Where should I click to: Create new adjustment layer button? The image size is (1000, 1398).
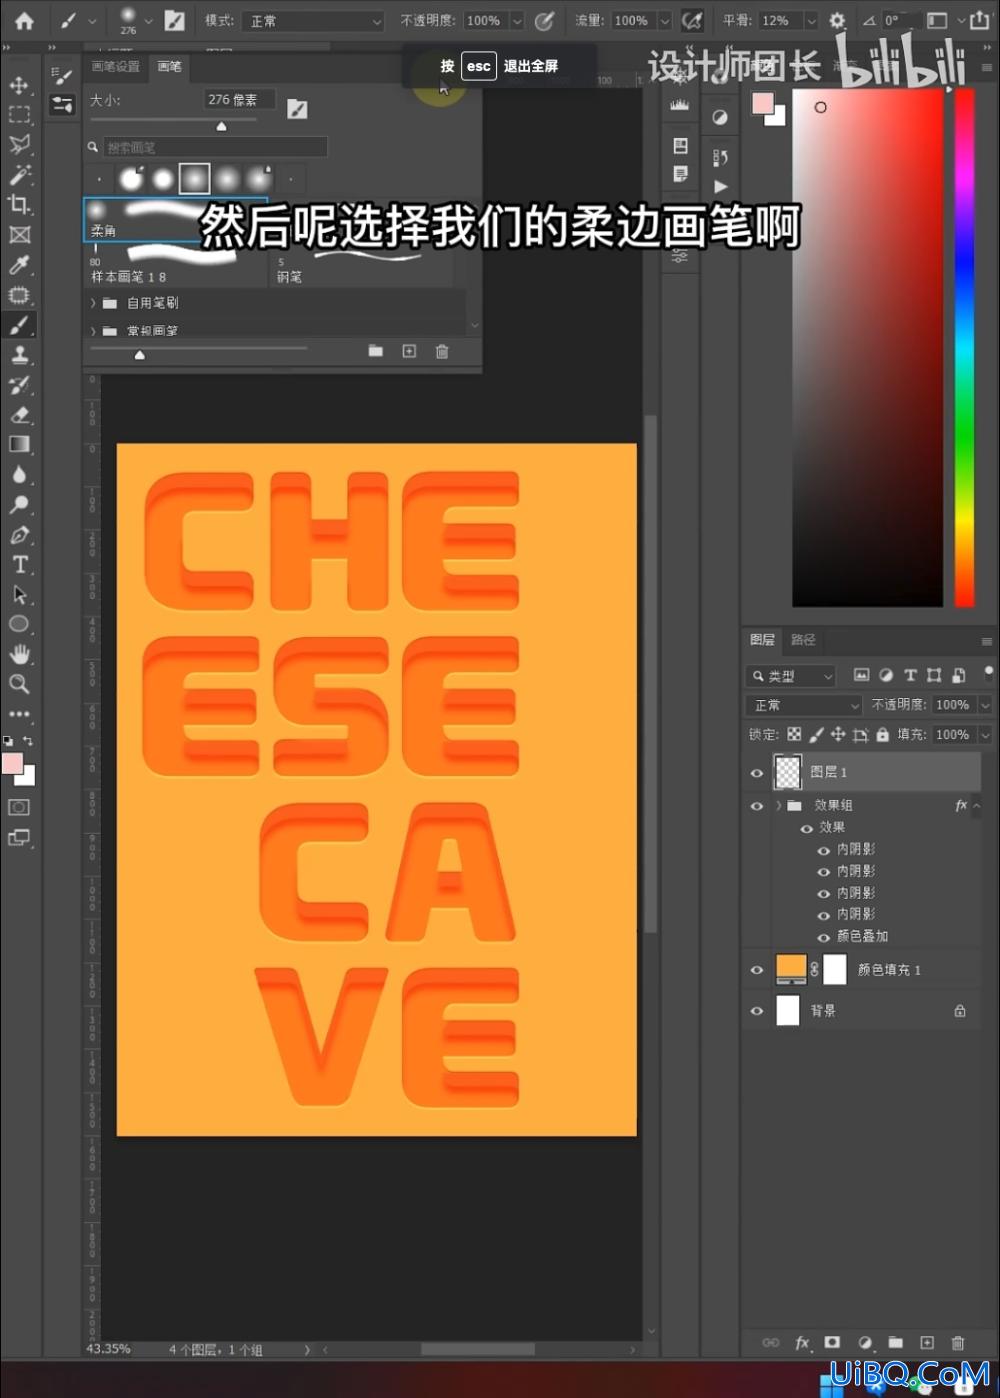(x=865, y=1343)
